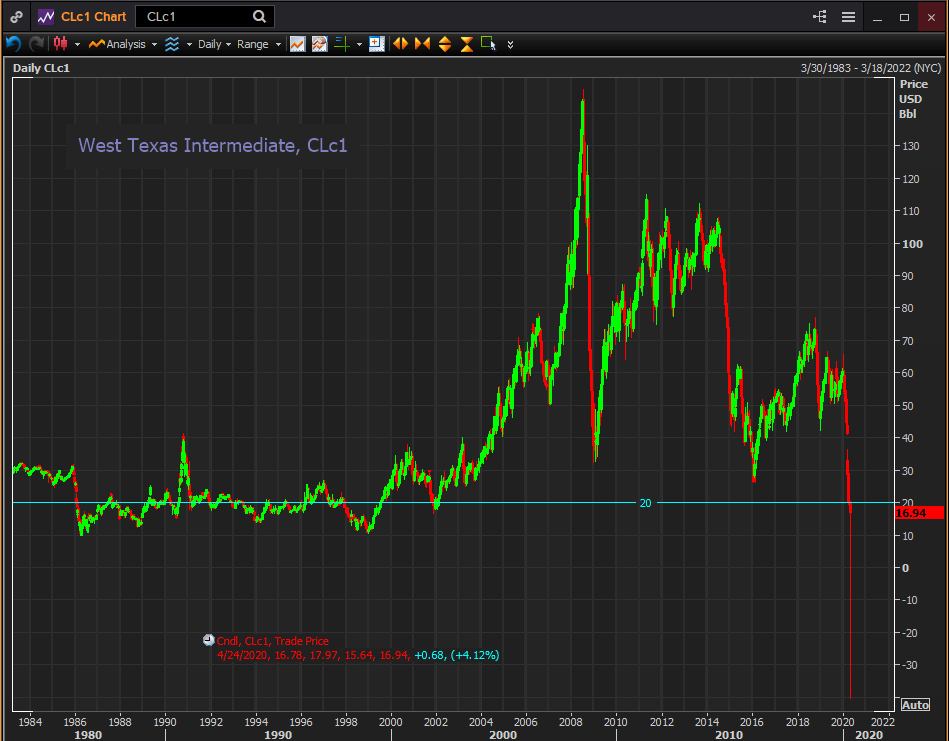Select the candlestick chart type icon
Image resolution: width=949 pixels, height=741 pixels.
[61, 44]
